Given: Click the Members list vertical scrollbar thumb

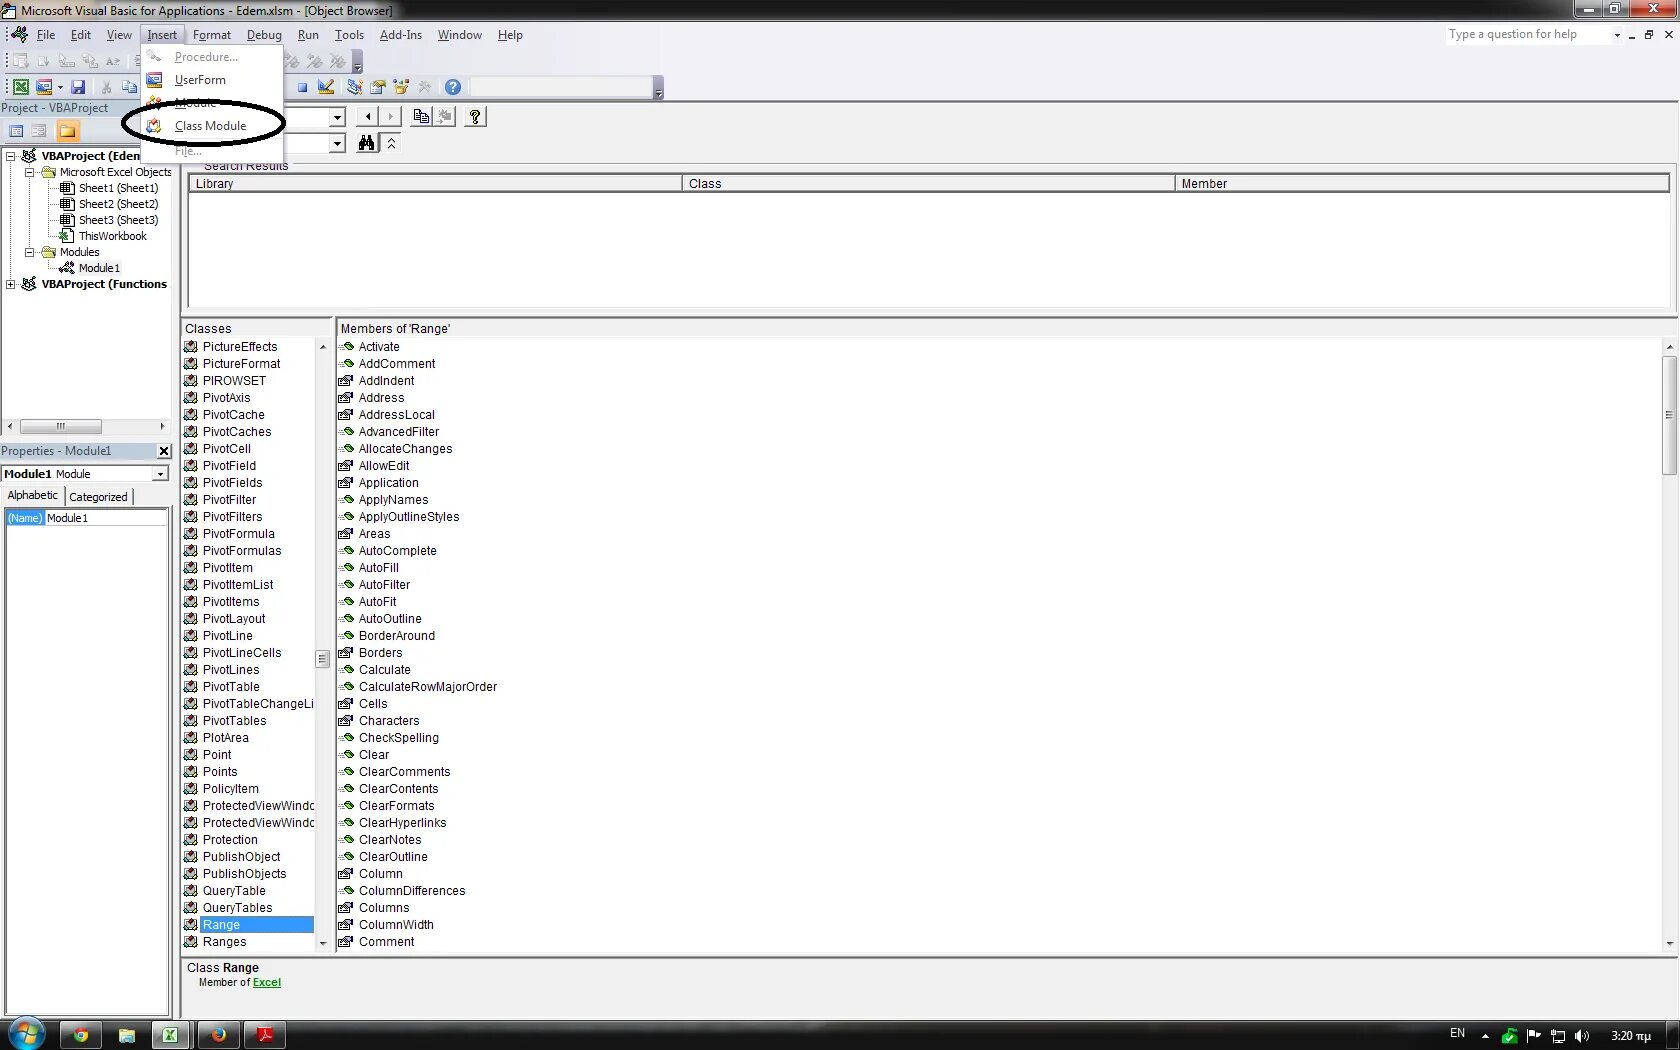Looking at the screenshot, I should click(x=1669, y=415).
